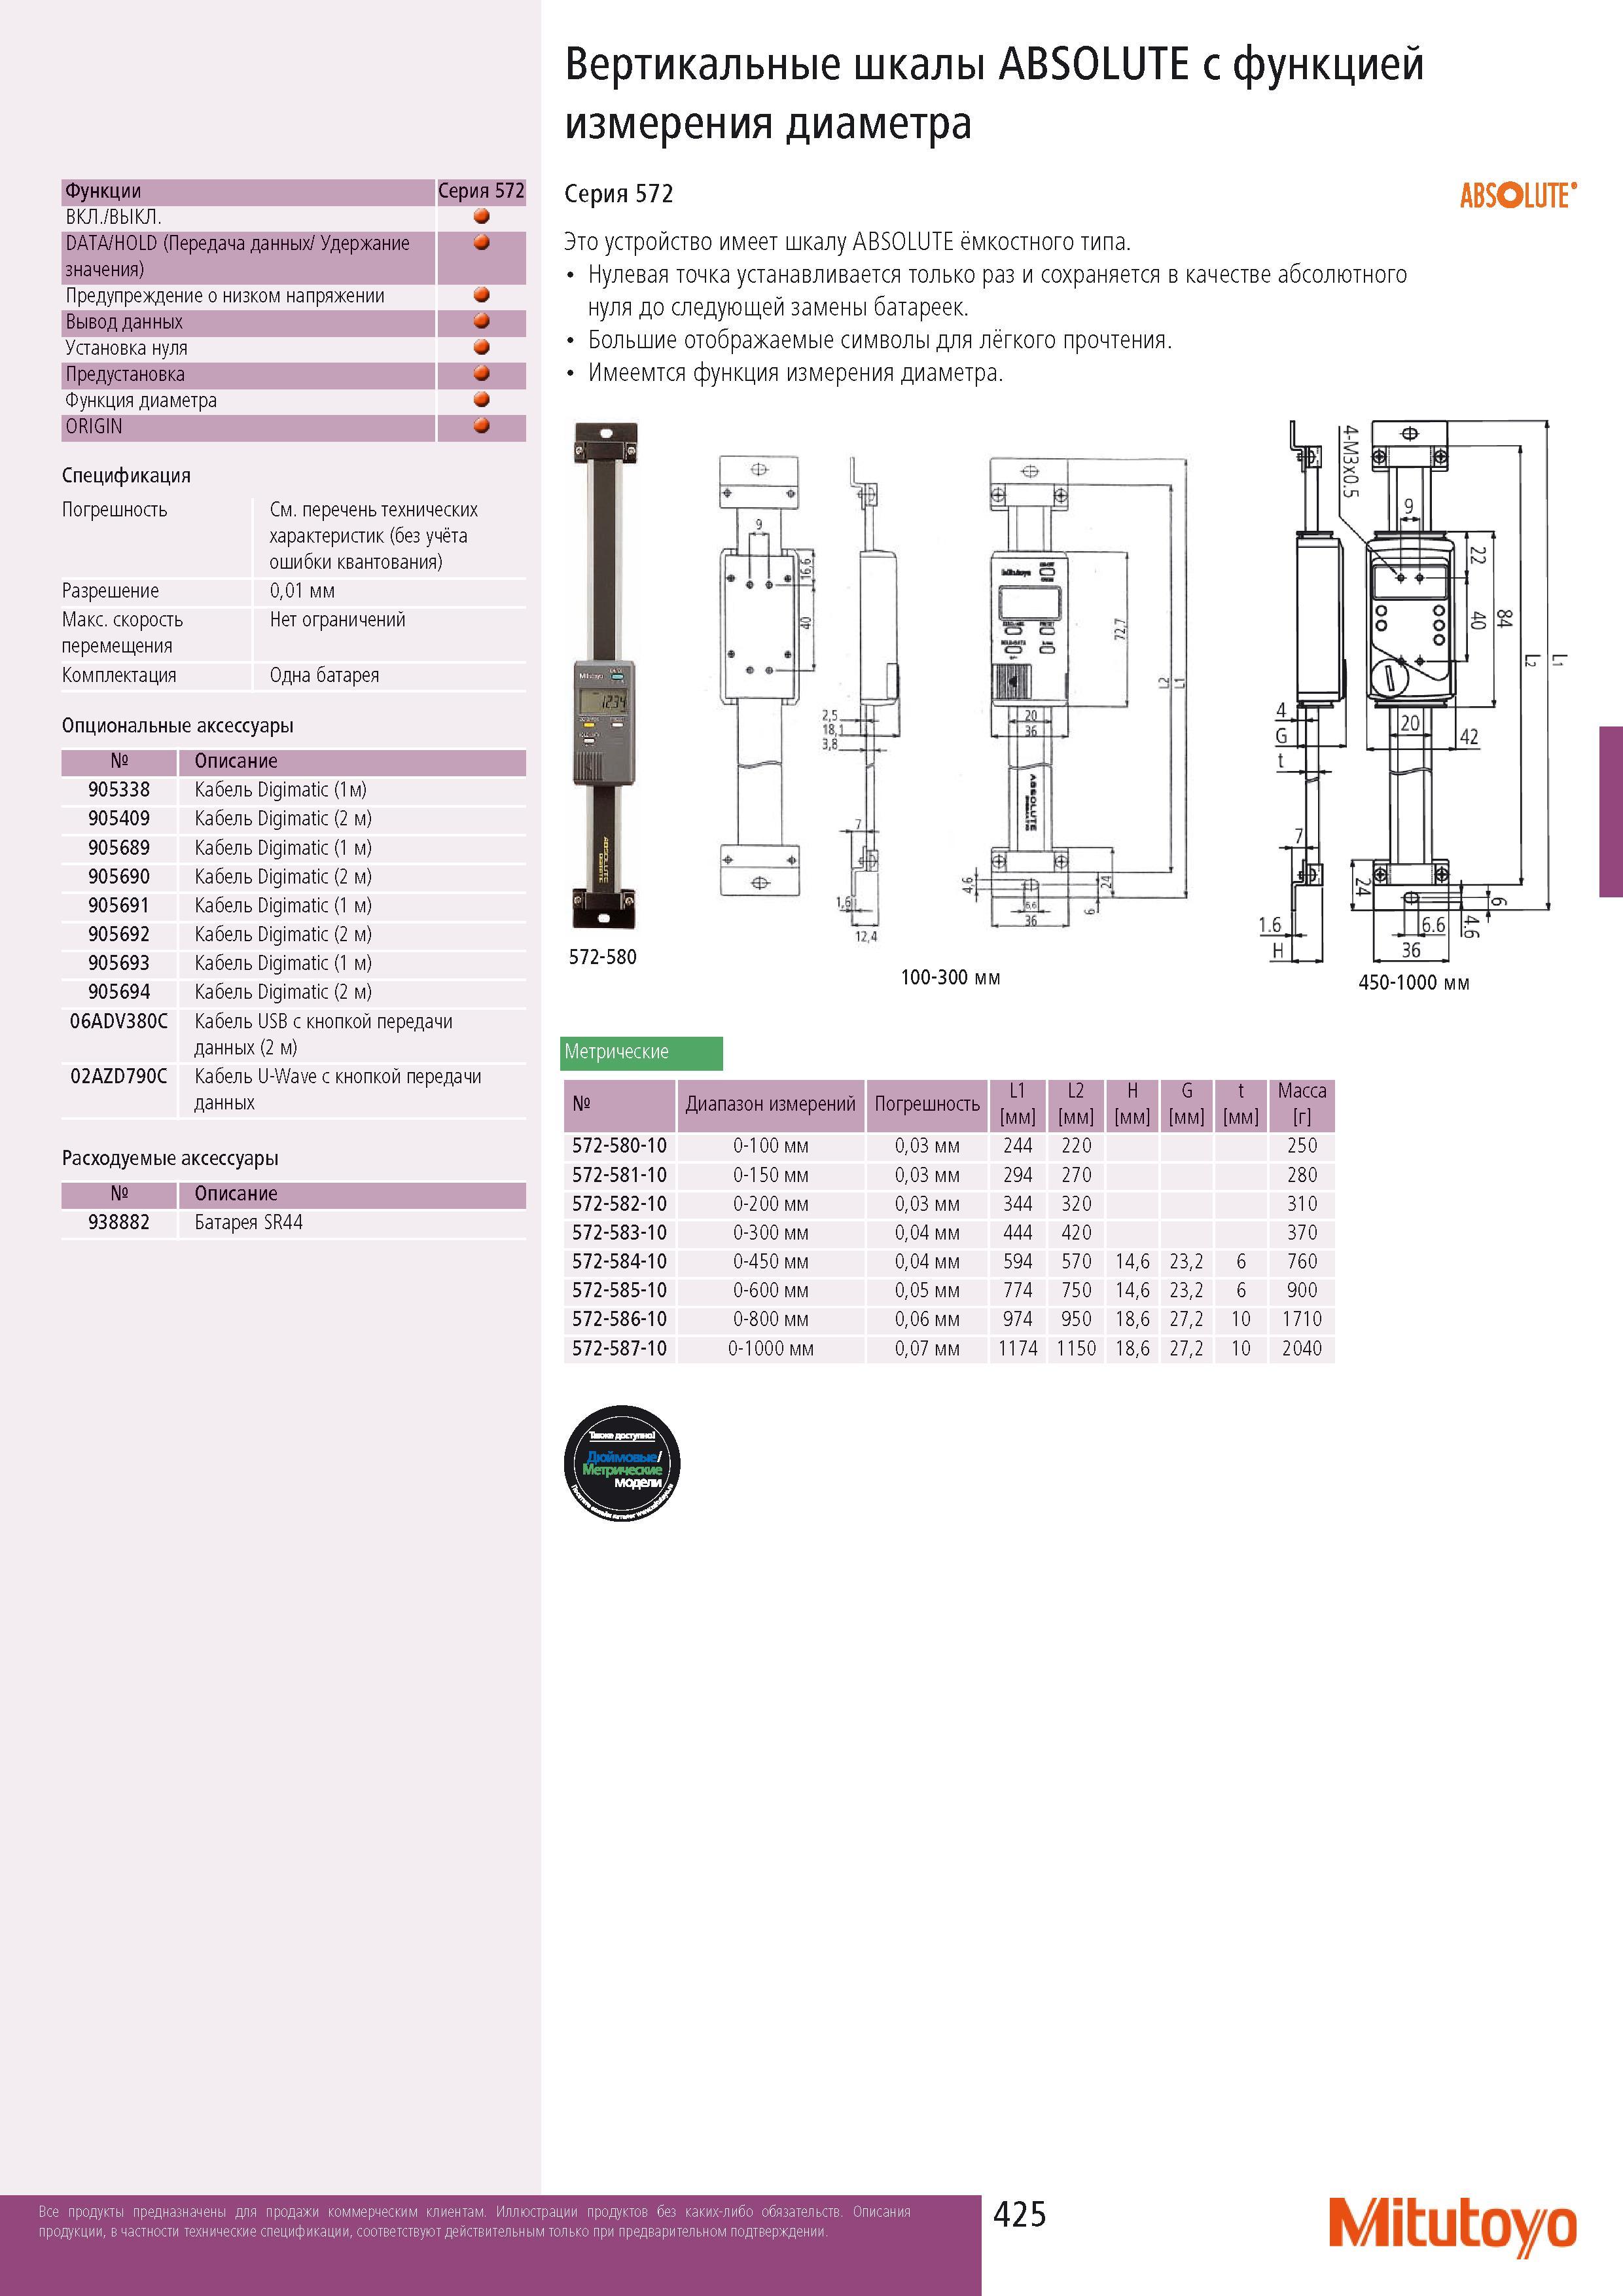Click accessory number 905338
This screenshot has width=1623, height=2296.
119,790
